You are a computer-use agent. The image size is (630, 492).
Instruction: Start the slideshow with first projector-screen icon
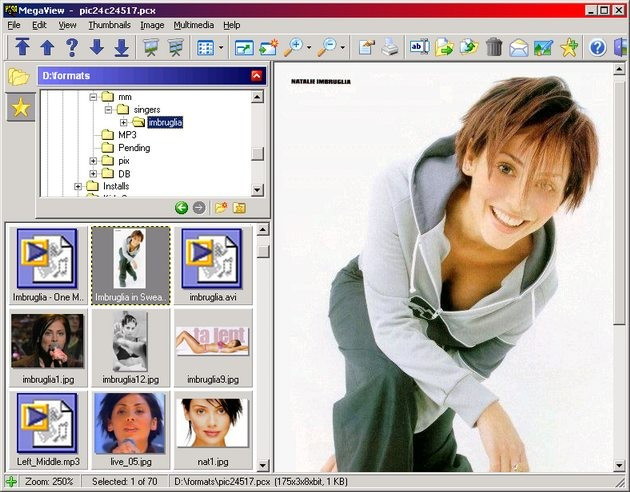click(x=151, y=47)
